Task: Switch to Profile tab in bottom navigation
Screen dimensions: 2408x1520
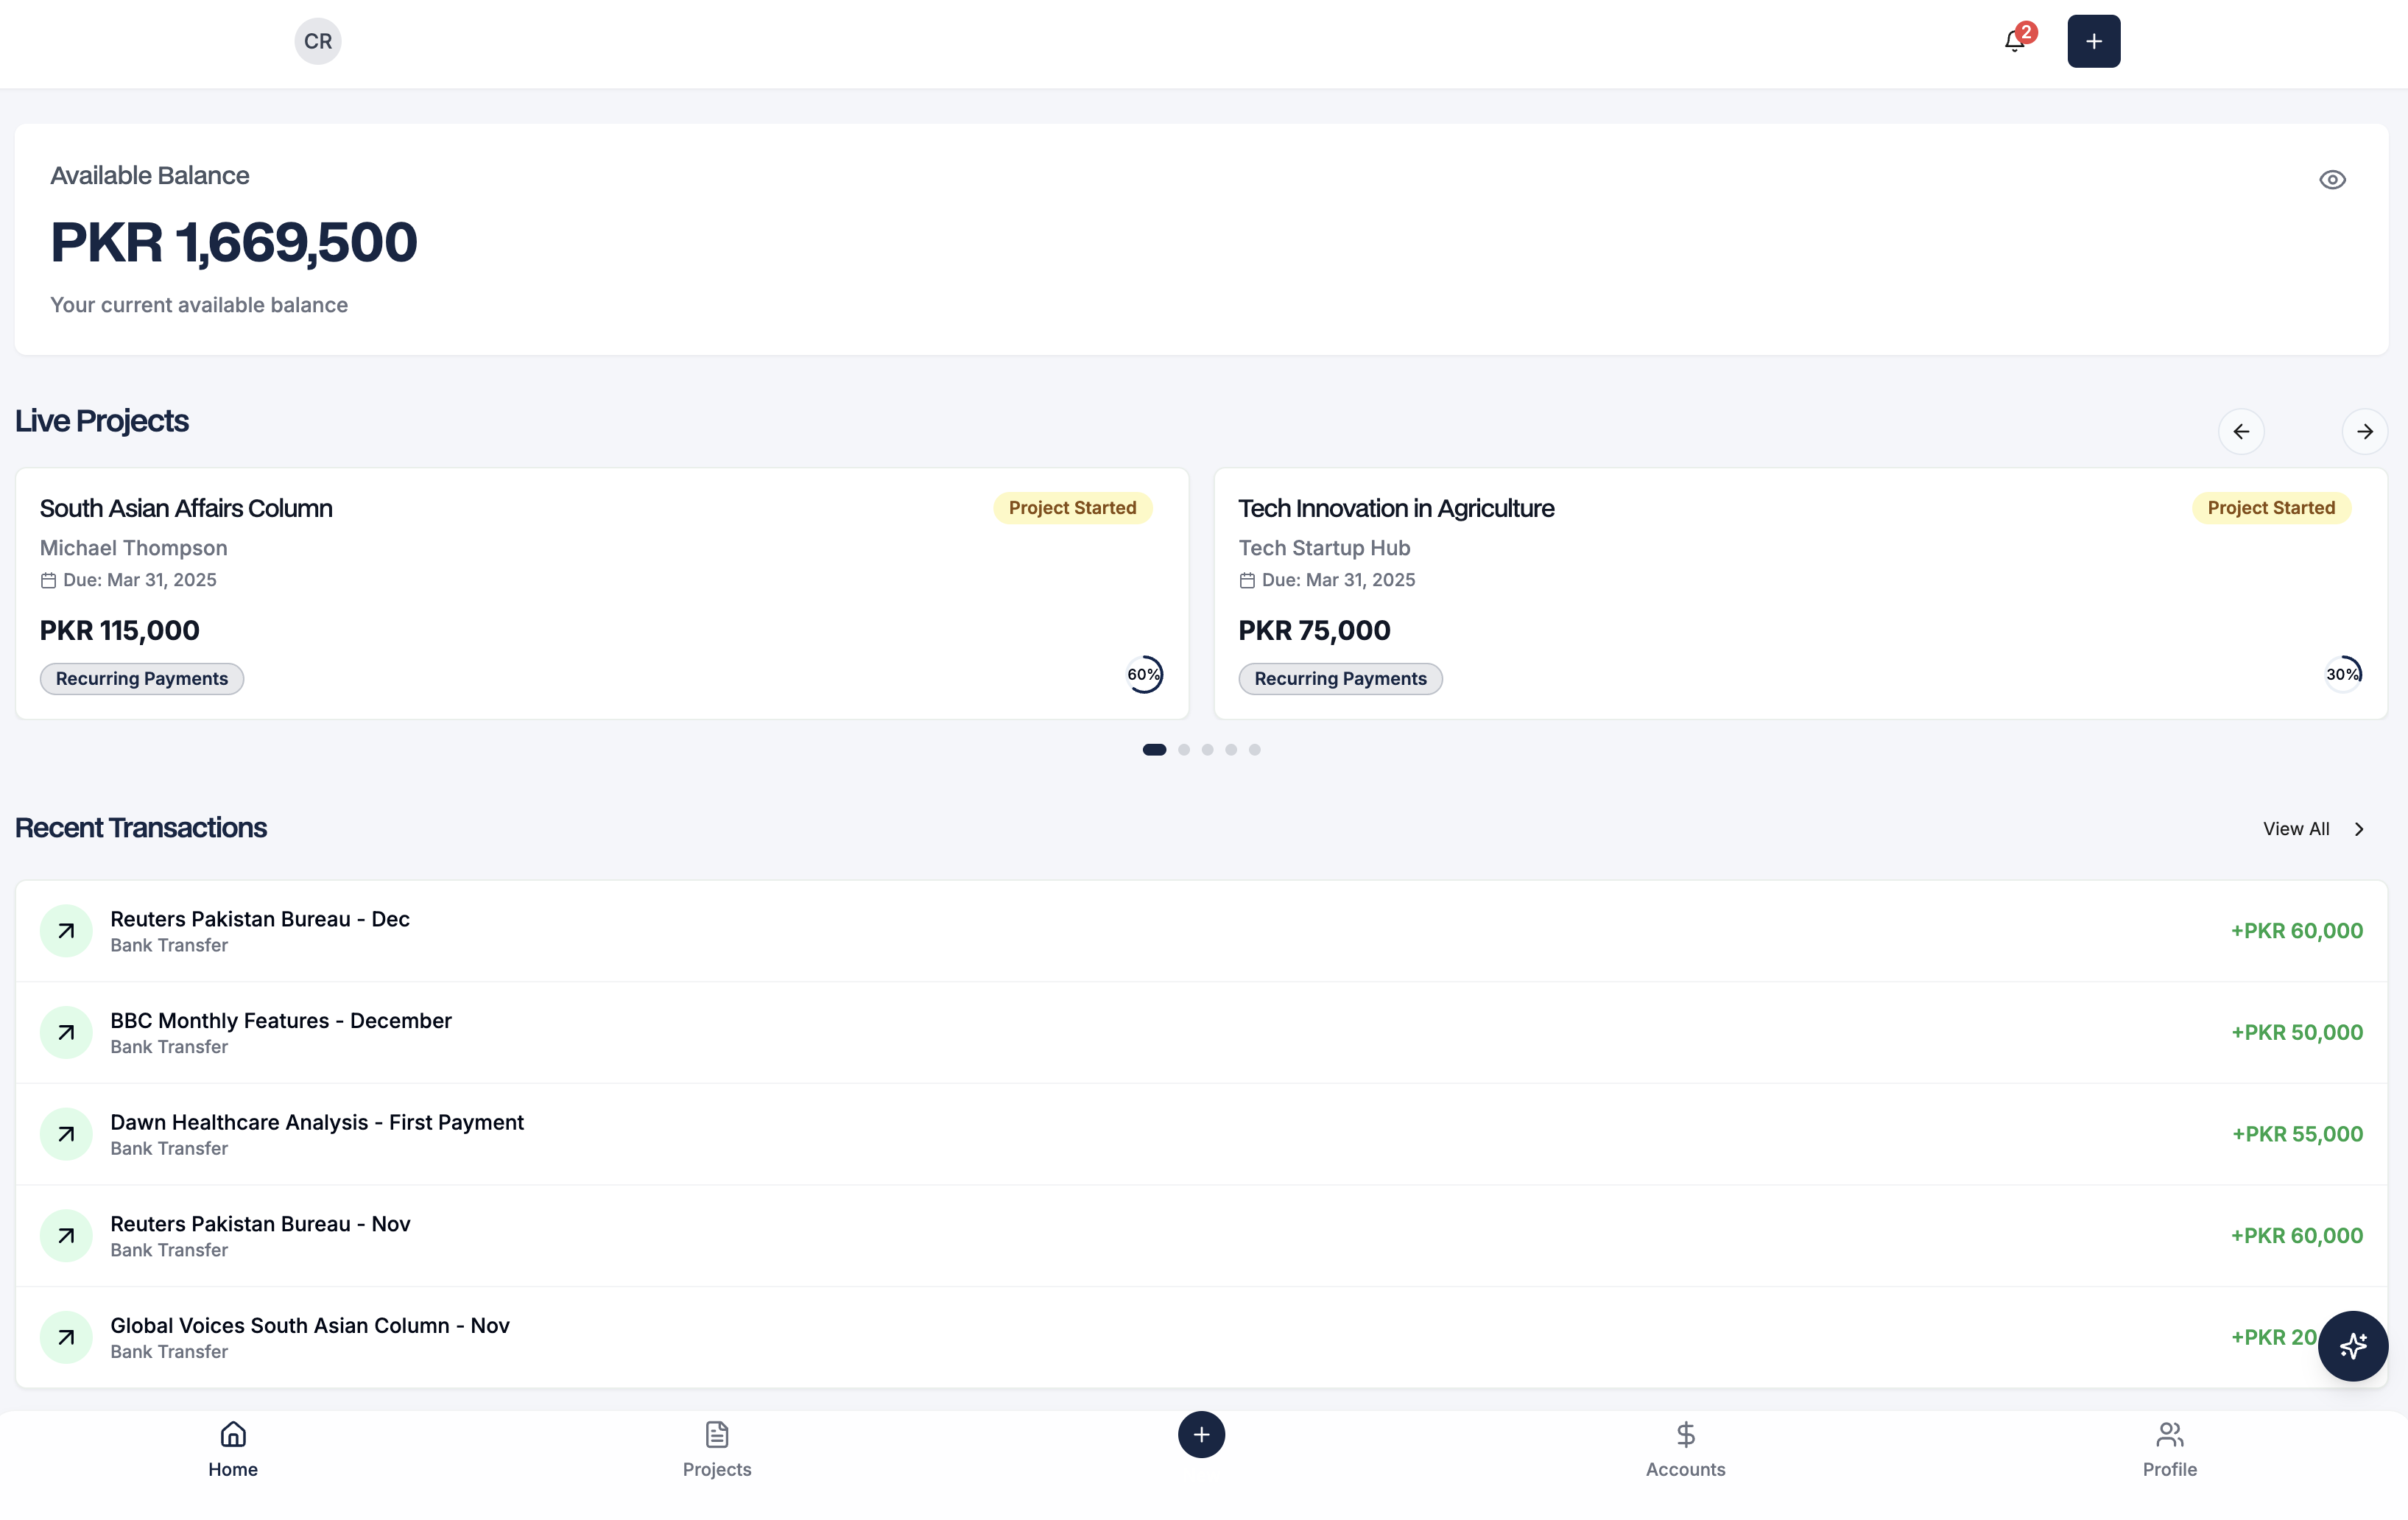Action: click(x=2169, y=1449)
